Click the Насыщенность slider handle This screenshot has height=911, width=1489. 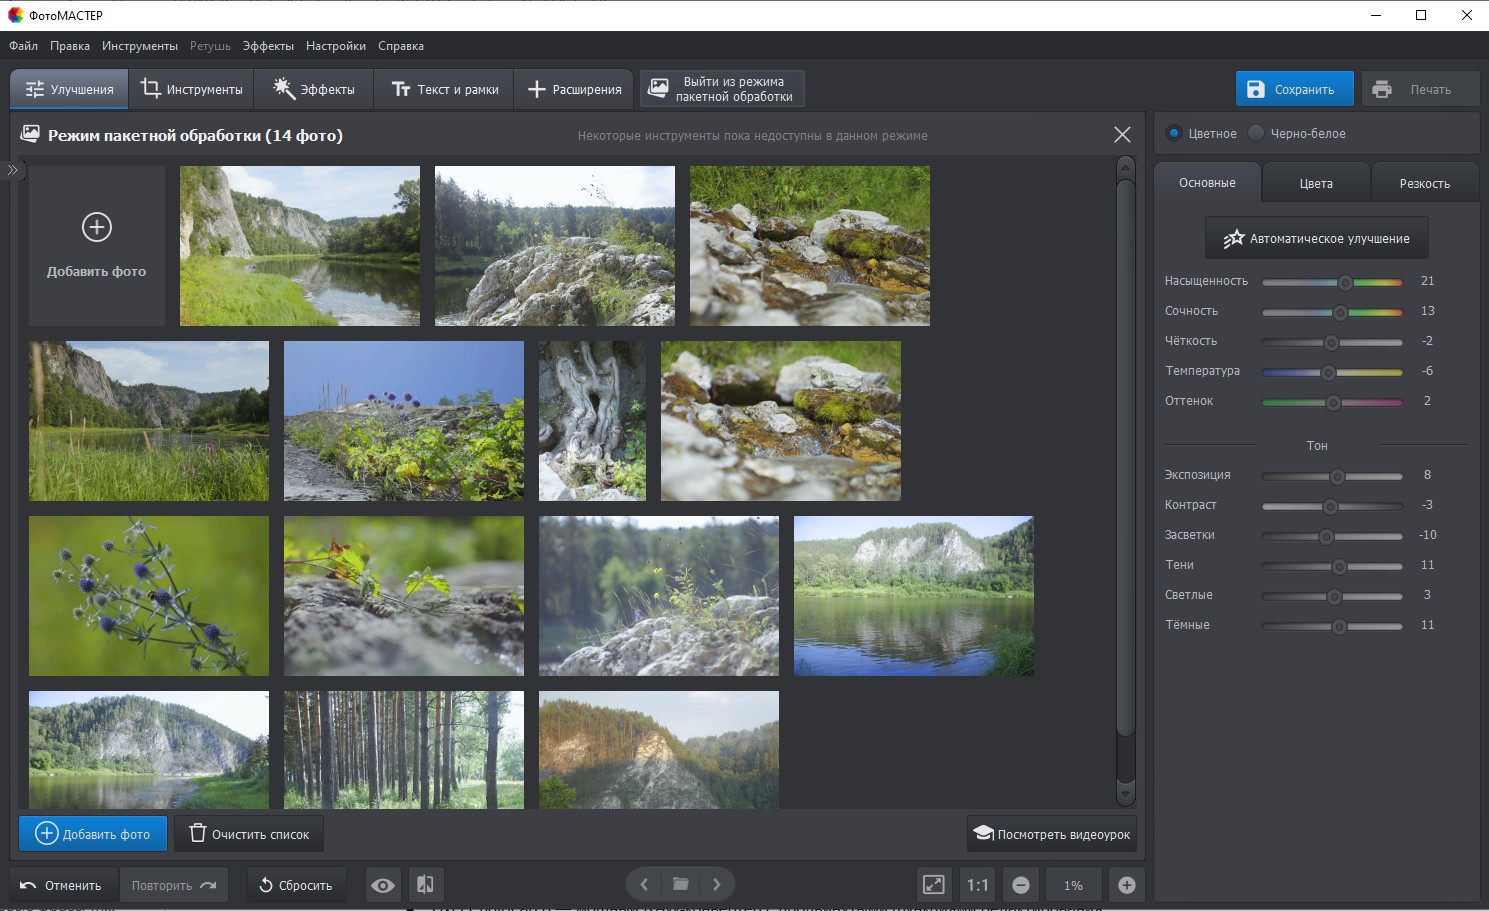[1345, 282]
